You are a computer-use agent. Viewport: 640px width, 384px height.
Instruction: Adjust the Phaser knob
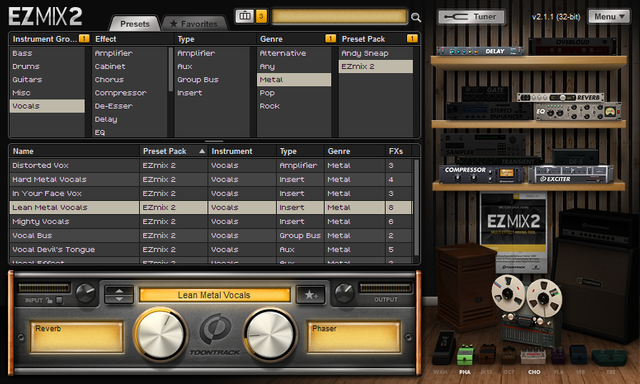(x=270, y=334)
